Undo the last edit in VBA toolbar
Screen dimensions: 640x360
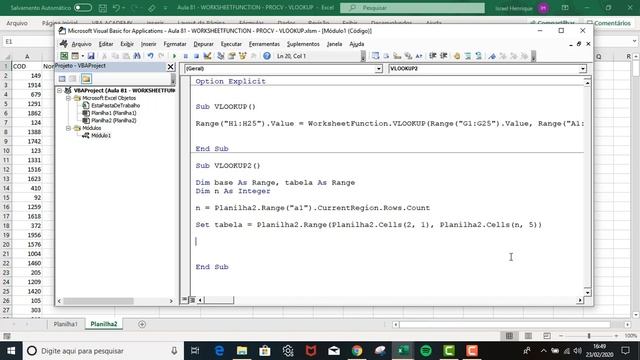(x=150, y=56)
